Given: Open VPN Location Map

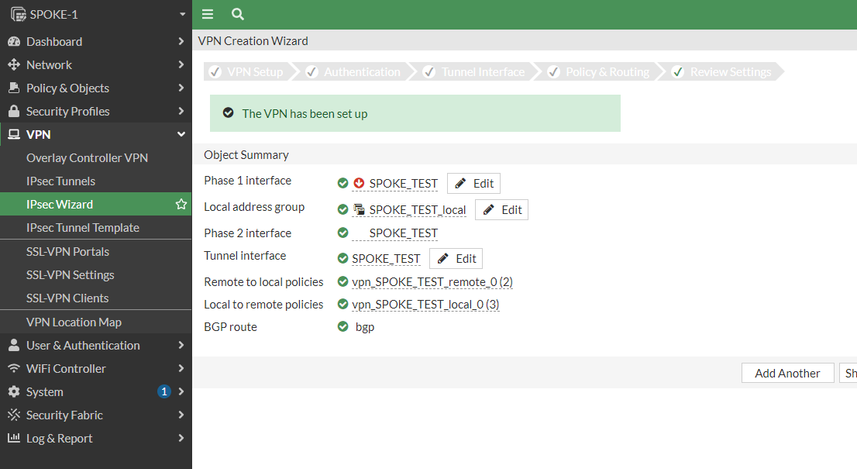Looking at the screenshot, I should pos(74,322).
